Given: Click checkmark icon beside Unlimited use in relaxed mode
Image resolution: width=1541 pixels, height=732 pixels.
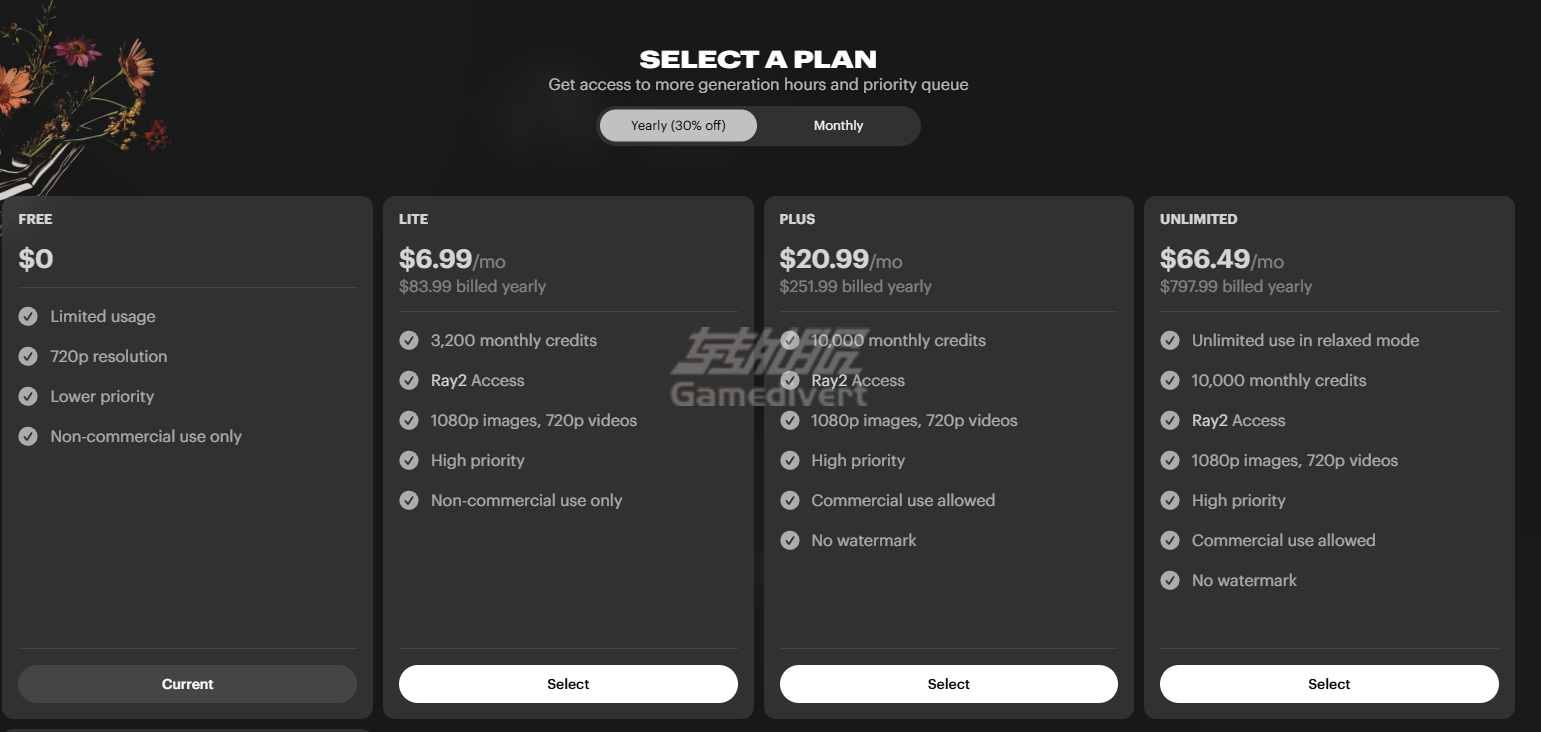Looking at the screenshot, I should (1170, 340).
